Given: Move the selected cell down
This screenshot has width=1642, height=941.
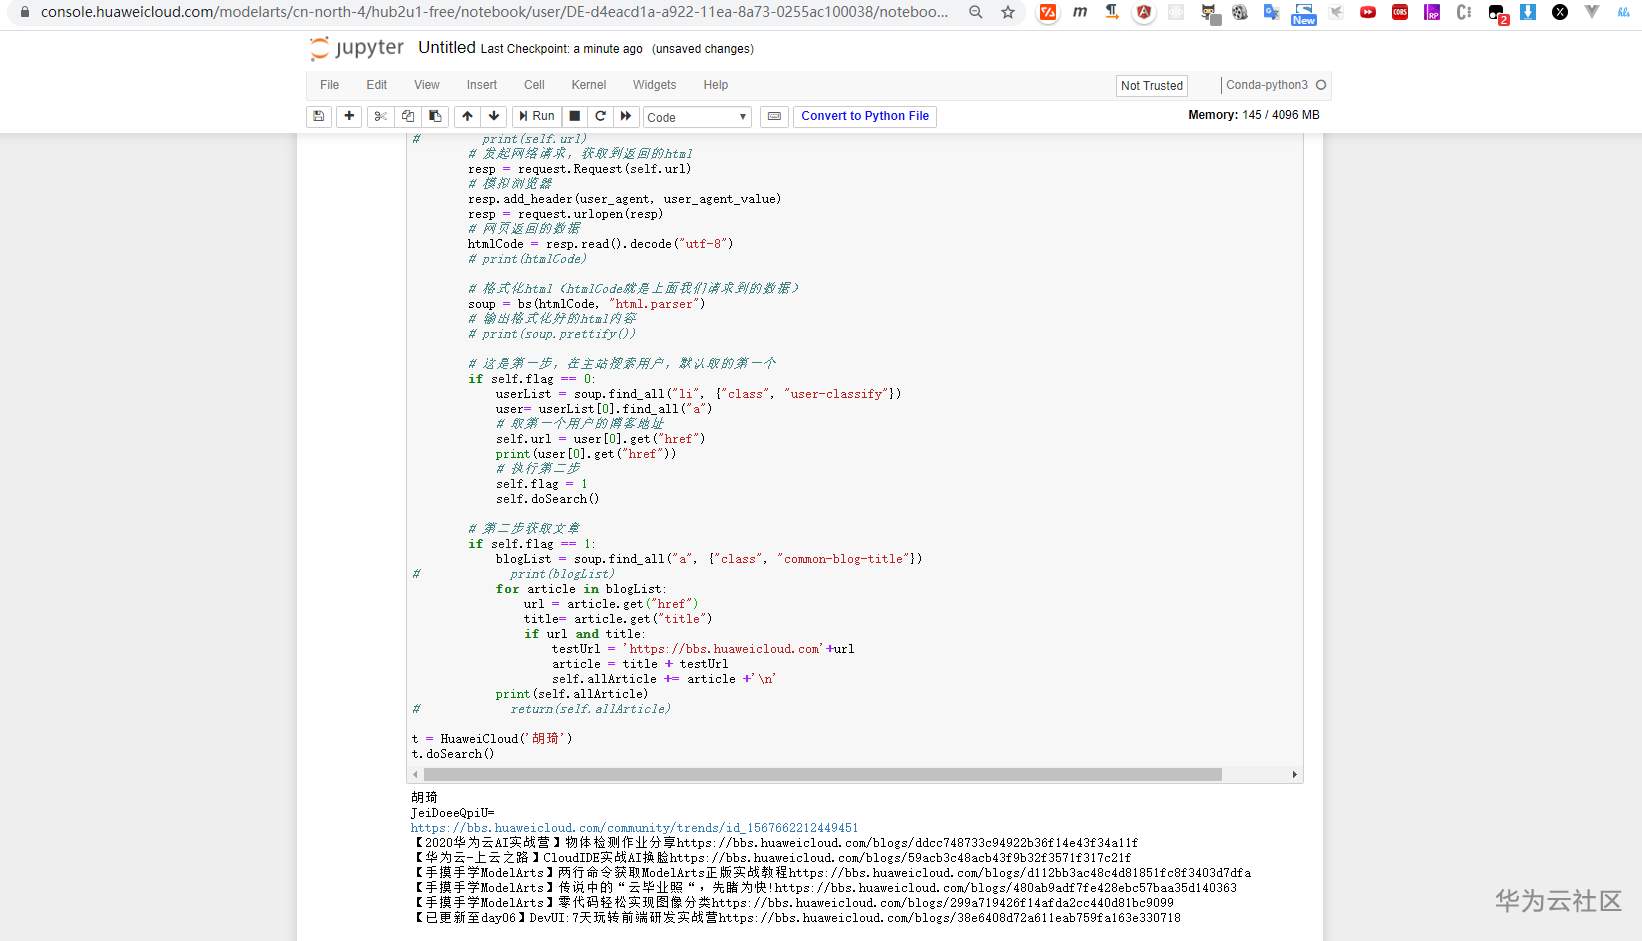Looking at the screenshot, I should point(494,116).
